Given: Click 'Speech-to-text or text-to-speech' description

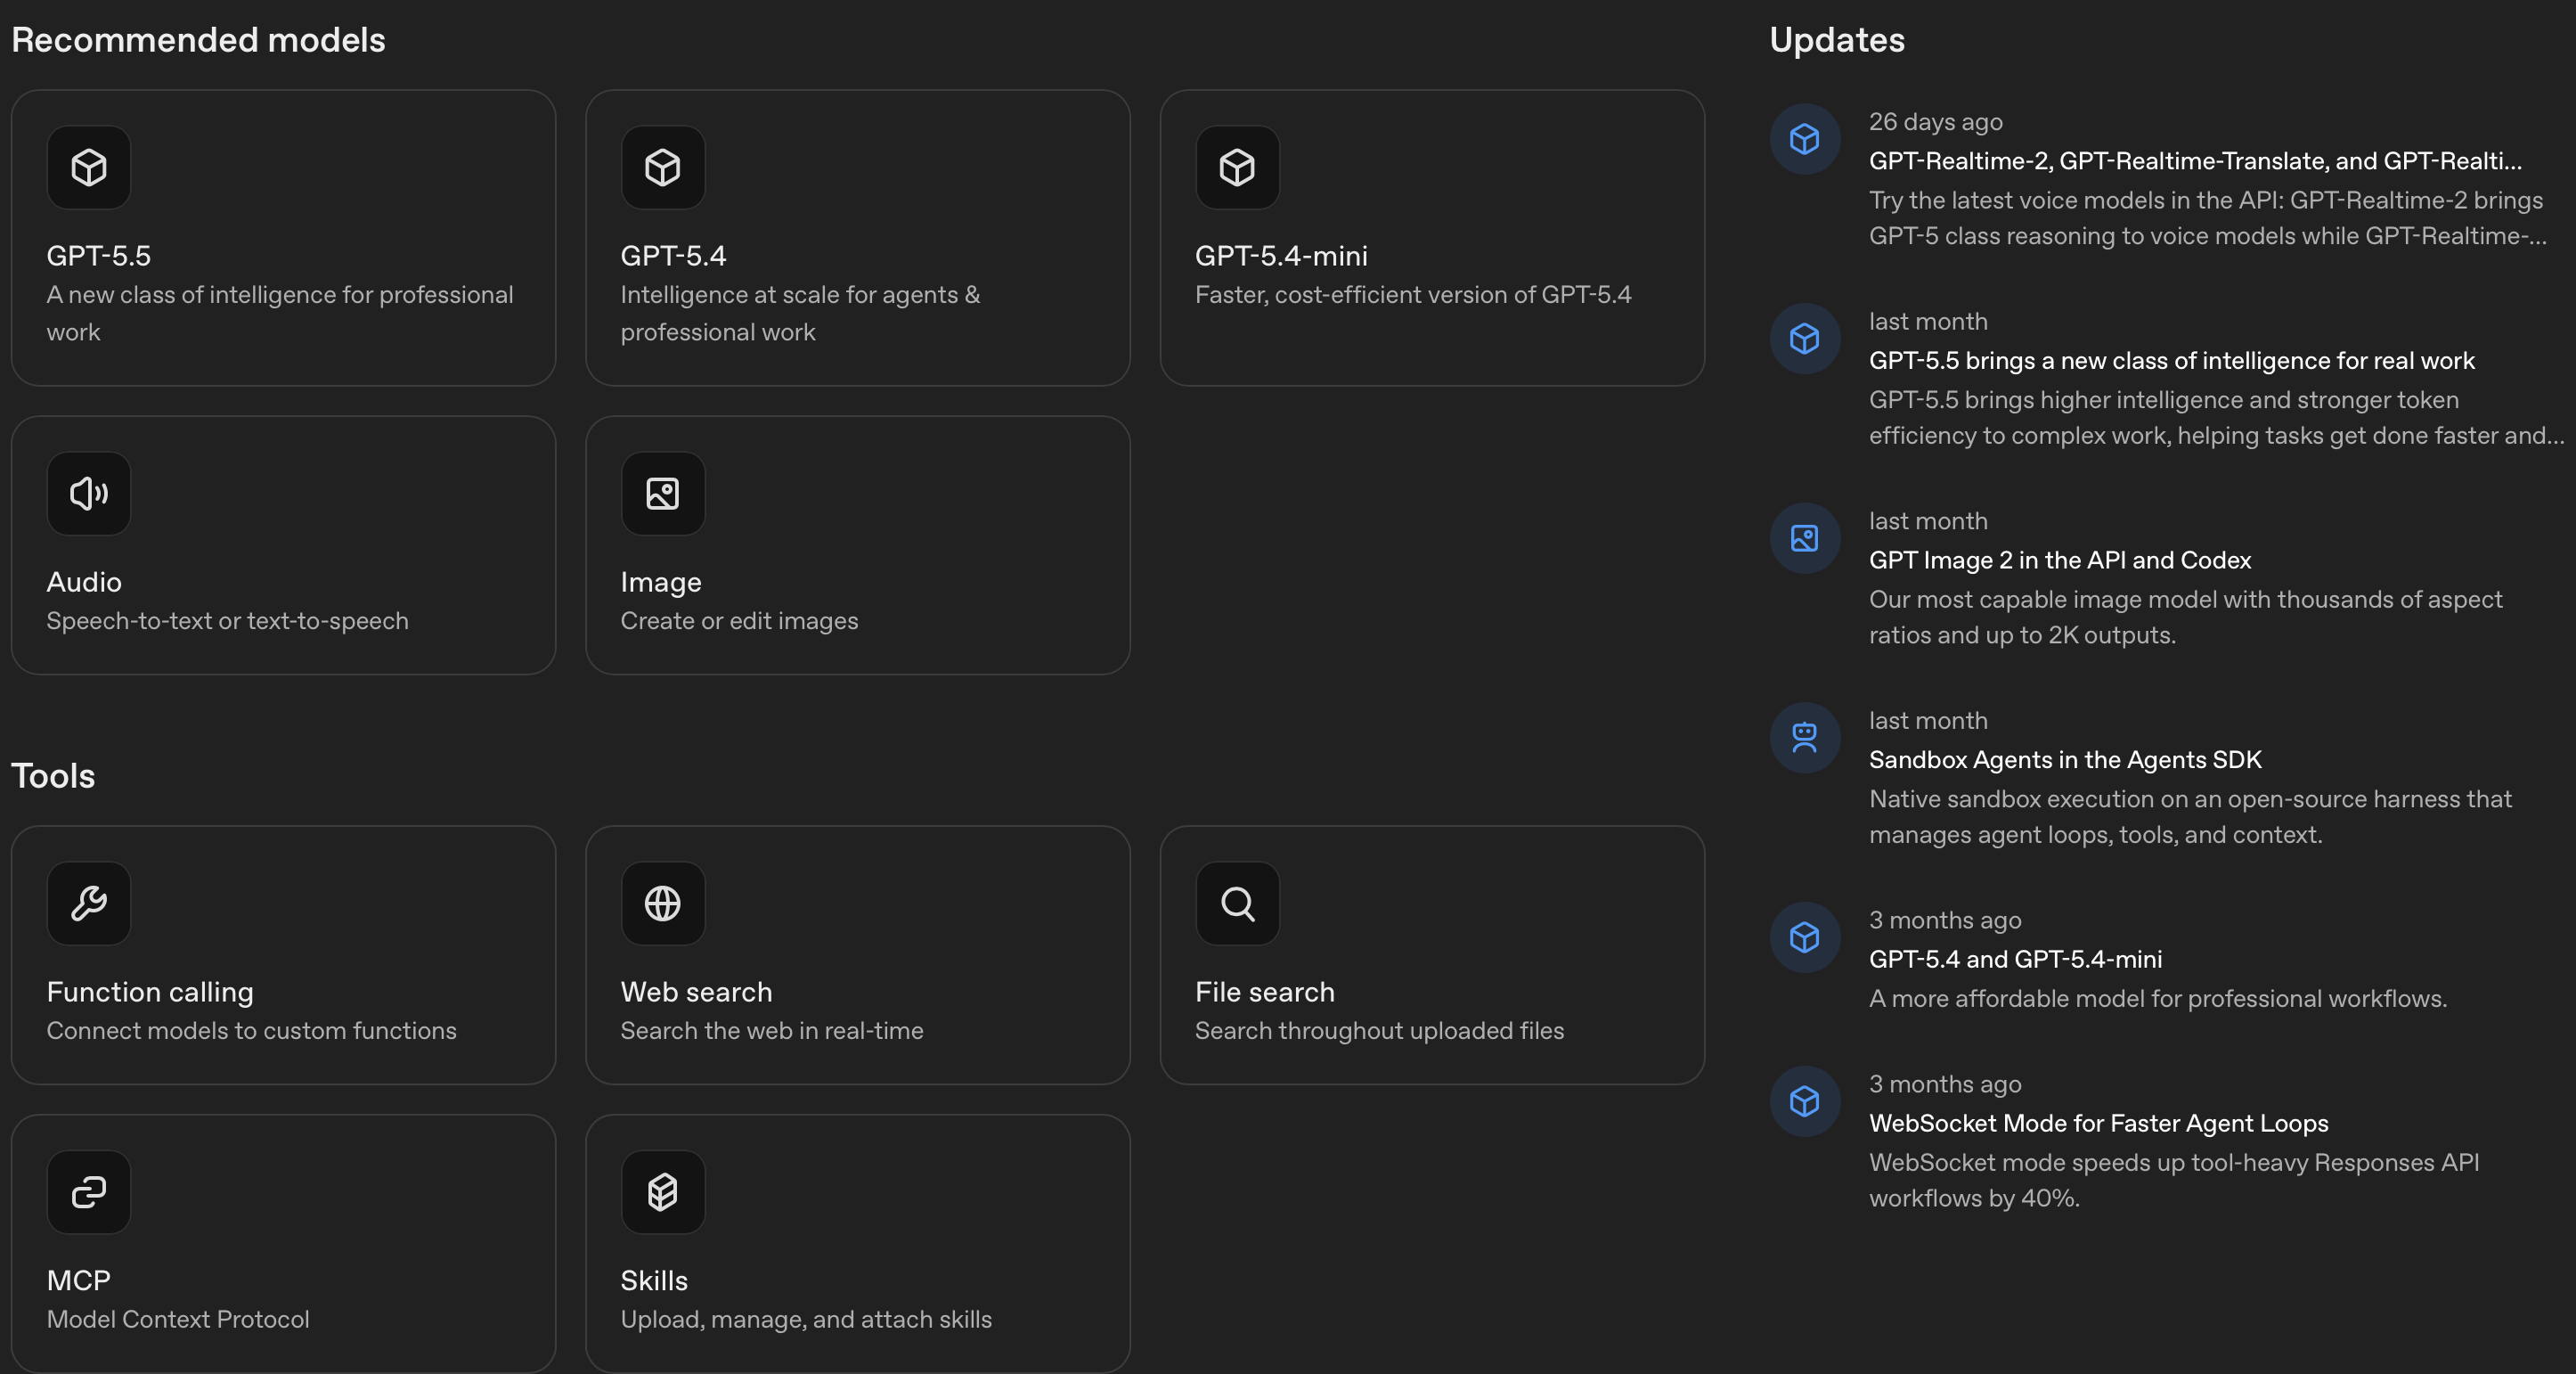Looking at the screenshot, I should [x=227, y=621].
